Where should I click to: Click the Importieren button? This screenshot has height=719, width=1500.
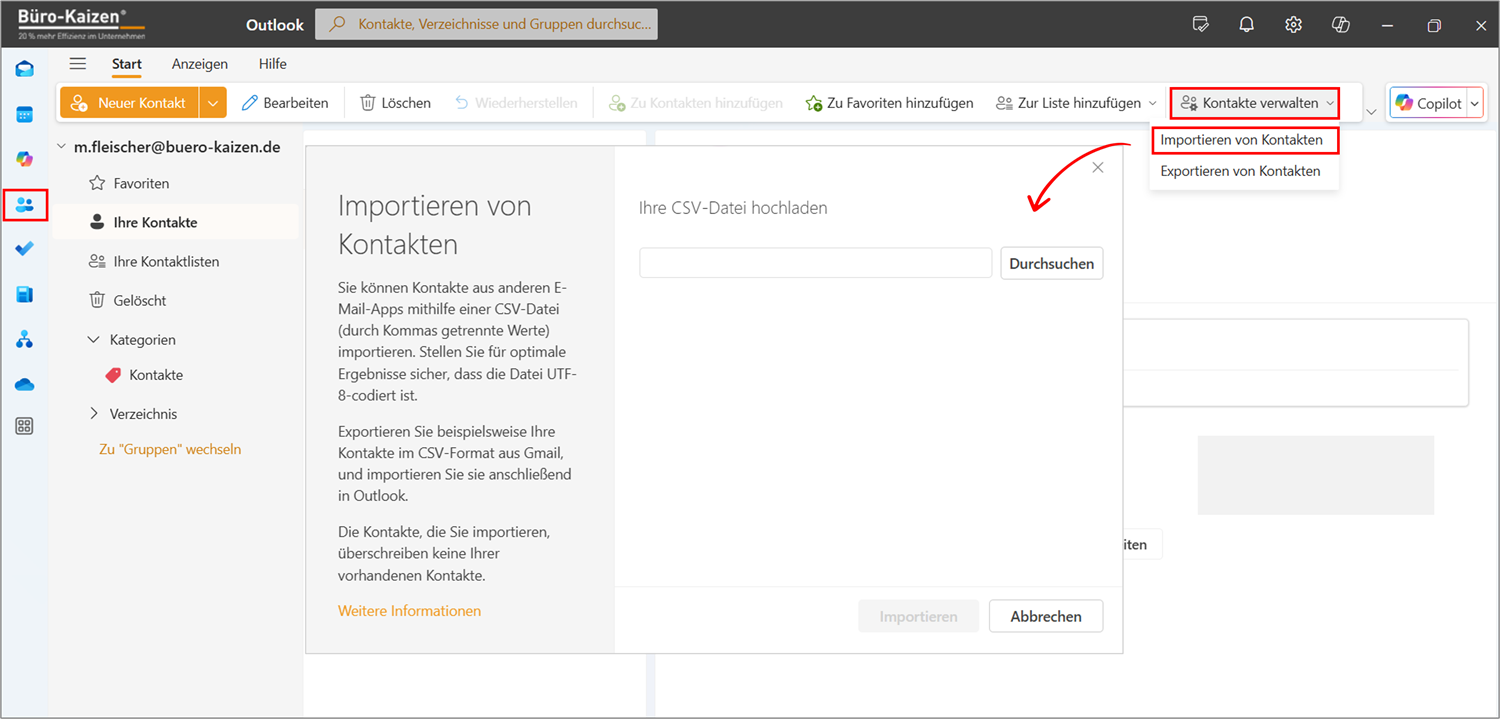(x=918, y=616)
